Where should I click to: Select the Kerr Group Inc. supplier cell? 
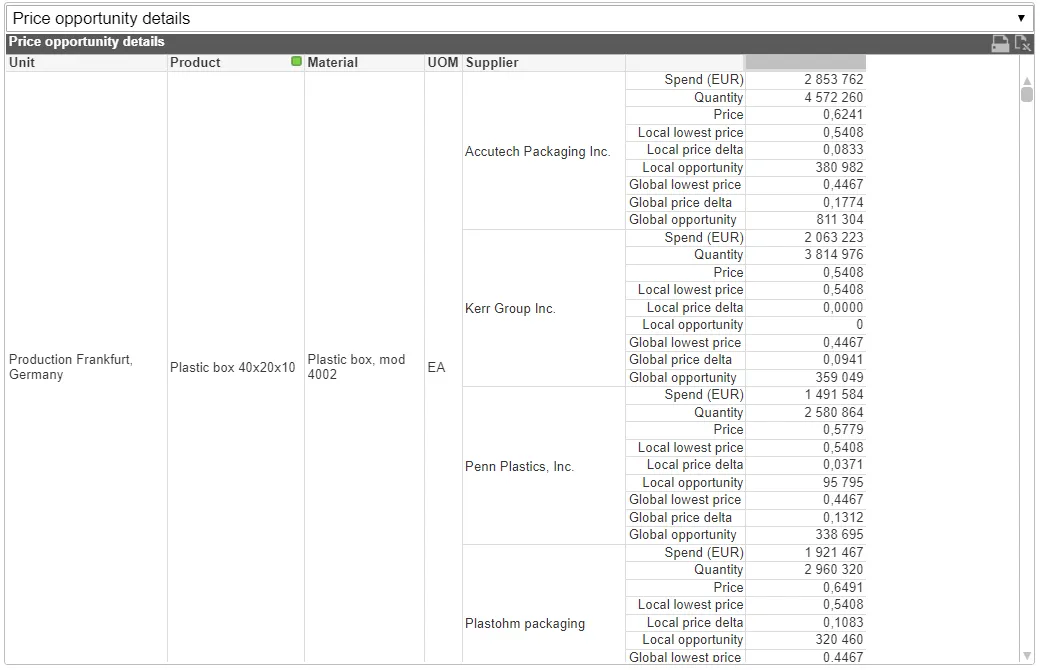click(510, 309)
